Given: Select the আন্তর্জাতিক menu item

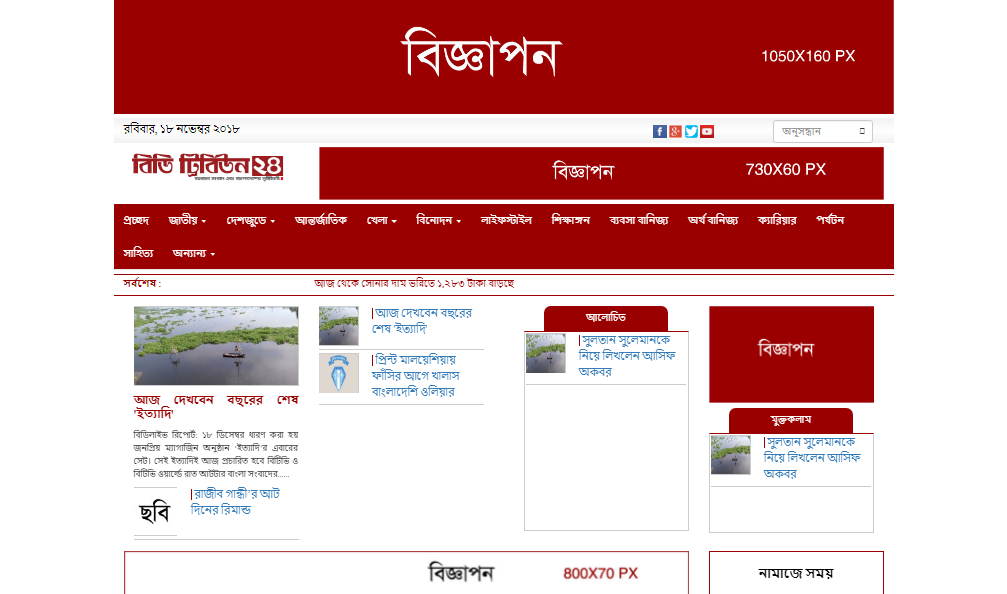Looking at the screenshot, I should (321, 220).
